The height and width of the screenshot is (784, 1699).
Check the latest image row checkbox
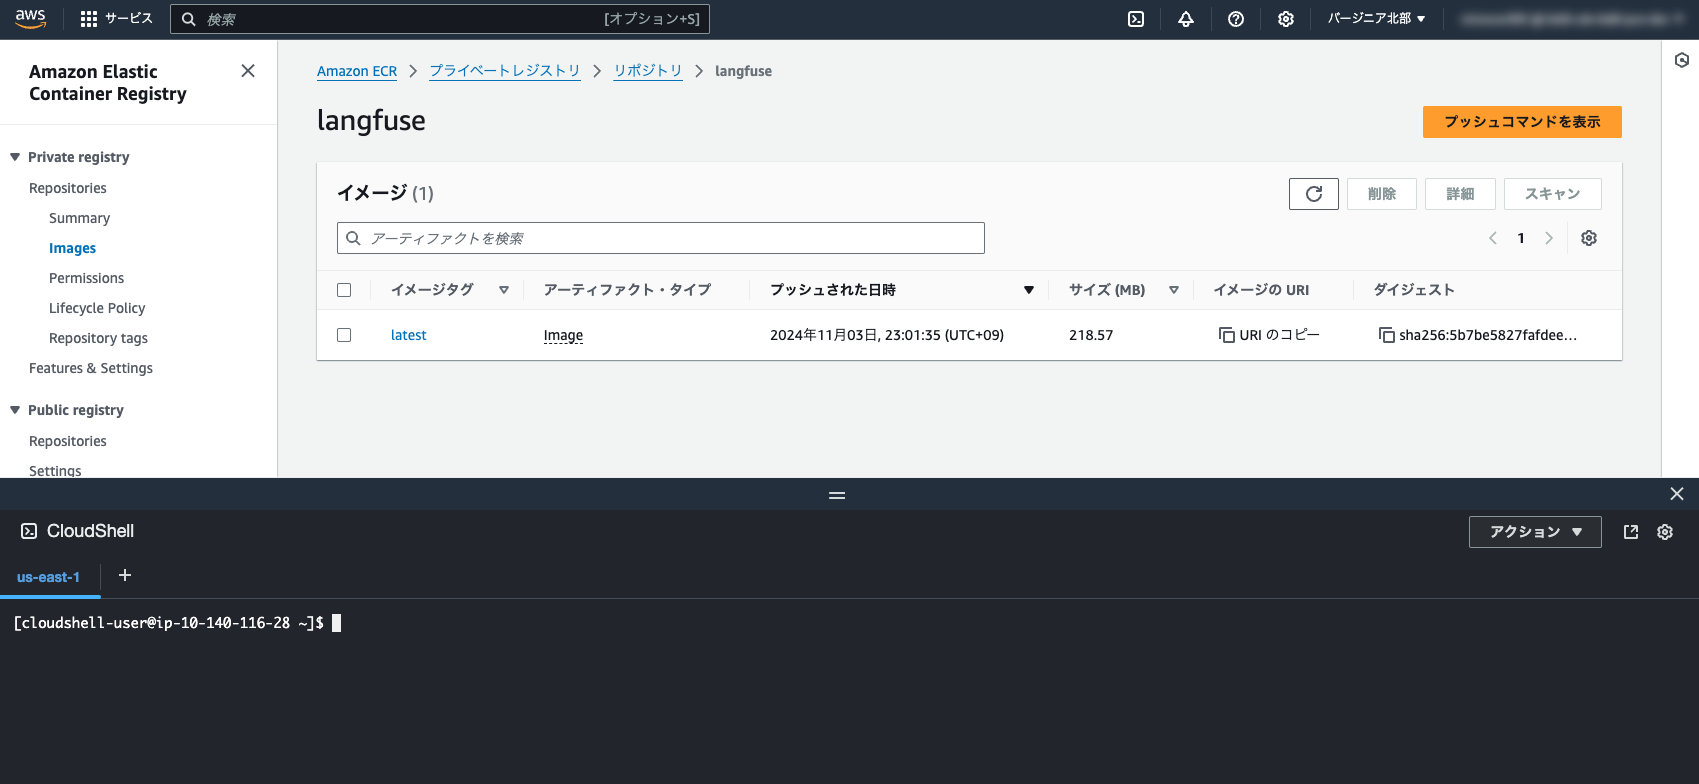(344, 335)
